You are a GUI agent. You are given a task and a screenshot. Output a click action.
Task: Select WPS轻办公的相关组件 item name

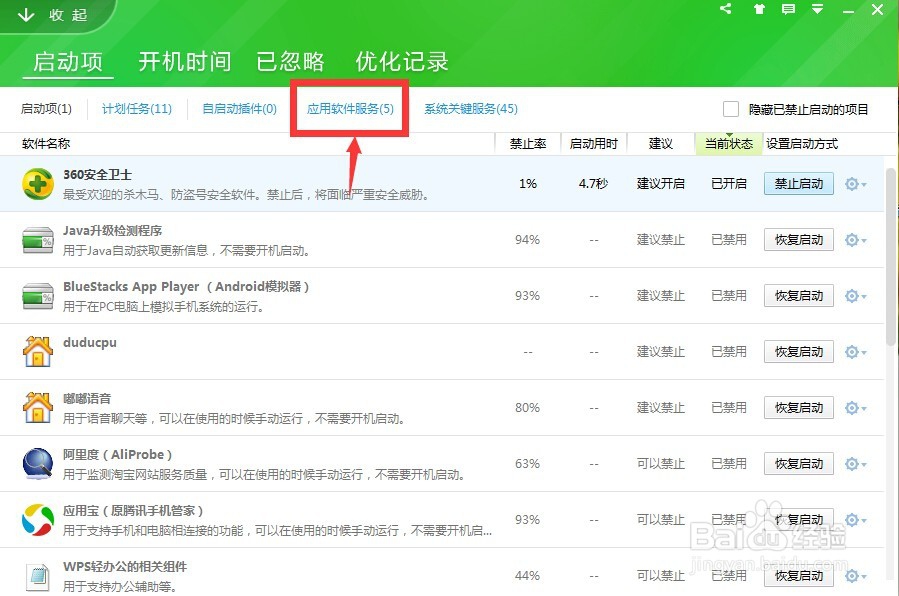pyautogui.click(x=125, y=567)
